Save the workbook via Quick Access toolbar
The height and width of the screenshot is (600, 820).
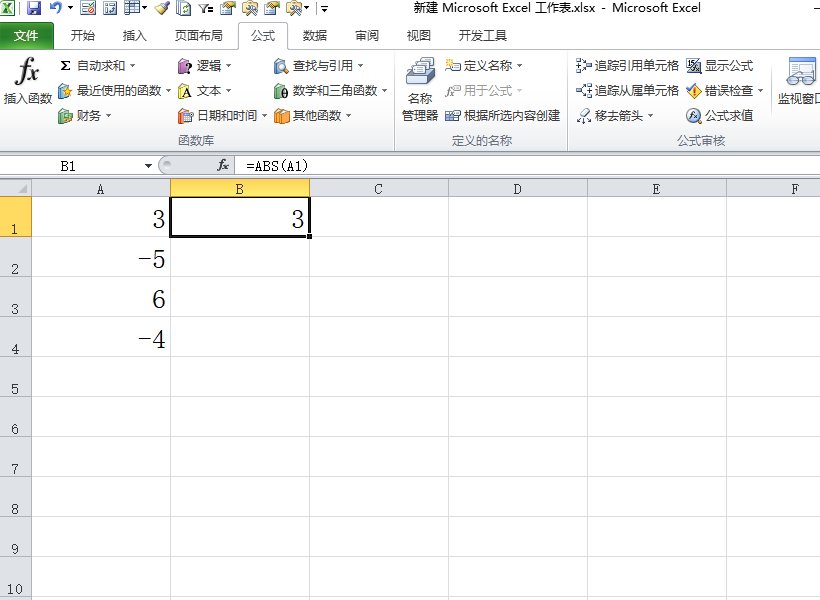point(34,8)
